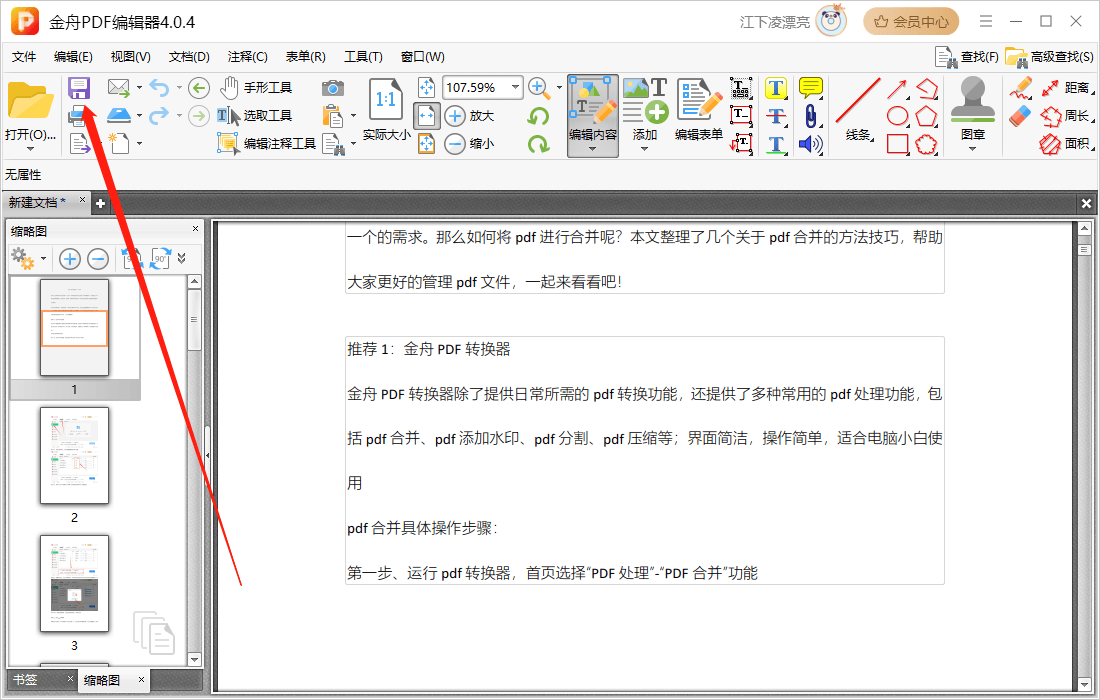The image size is (1100, 700).
Task: Select the Edit Annotation tool (编辑注释工具)
Action: coord(267,144)
